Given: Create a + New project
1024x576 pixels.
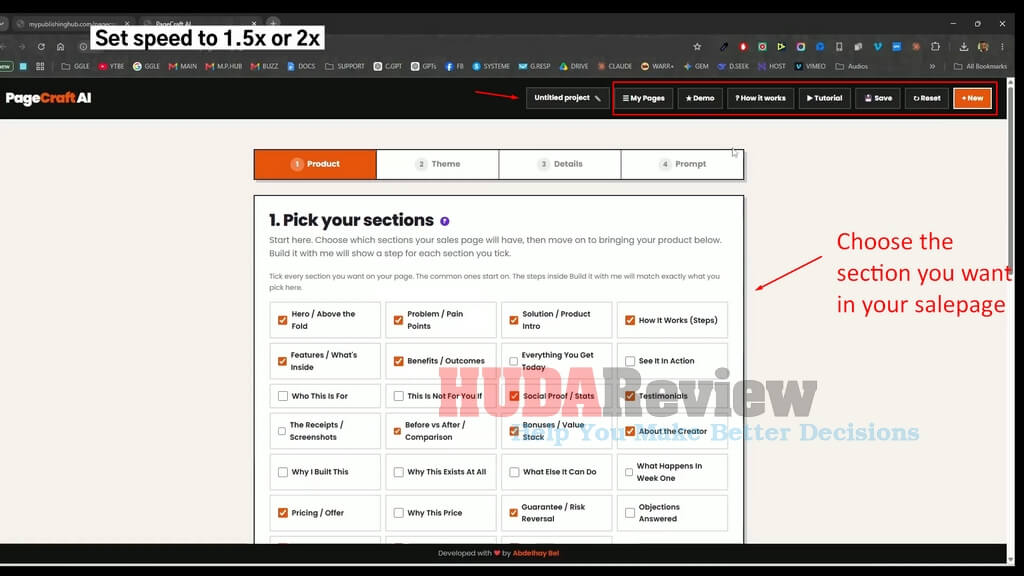Looking at the screenshot, I should pyautogui.click(x=972, y=99).
